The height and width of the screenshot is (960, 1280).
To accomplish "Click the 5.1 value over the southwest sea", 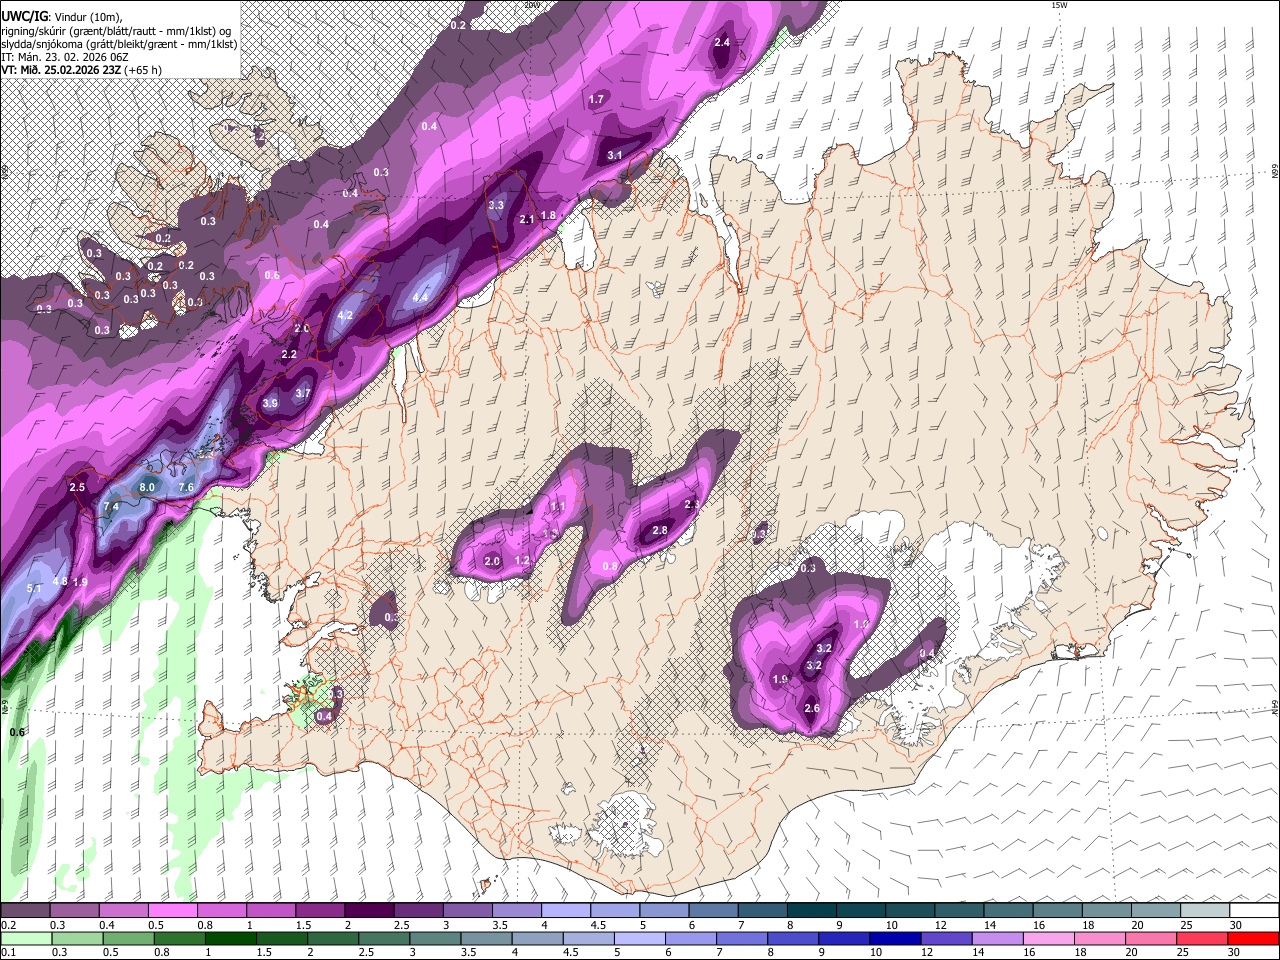I will pos(34,588).
